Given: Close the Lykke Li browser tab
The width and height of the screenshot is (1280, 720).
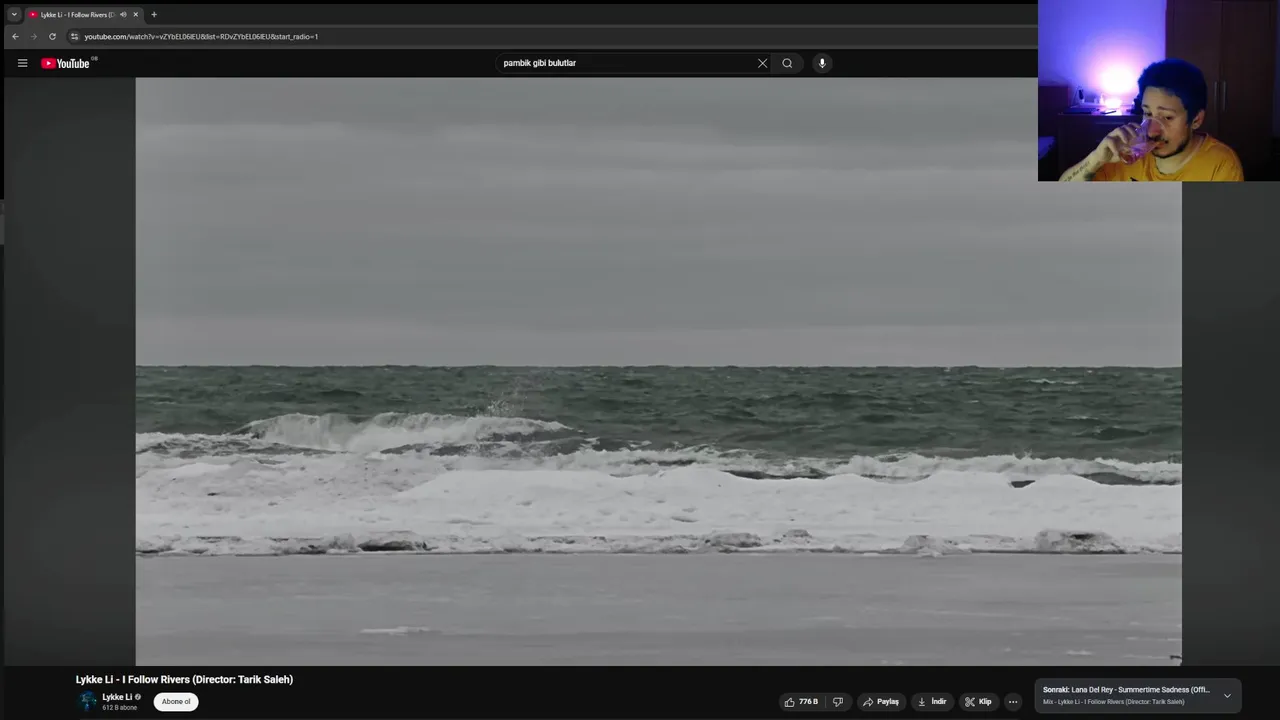Looking at the screenshot, I should pos(136,15).
